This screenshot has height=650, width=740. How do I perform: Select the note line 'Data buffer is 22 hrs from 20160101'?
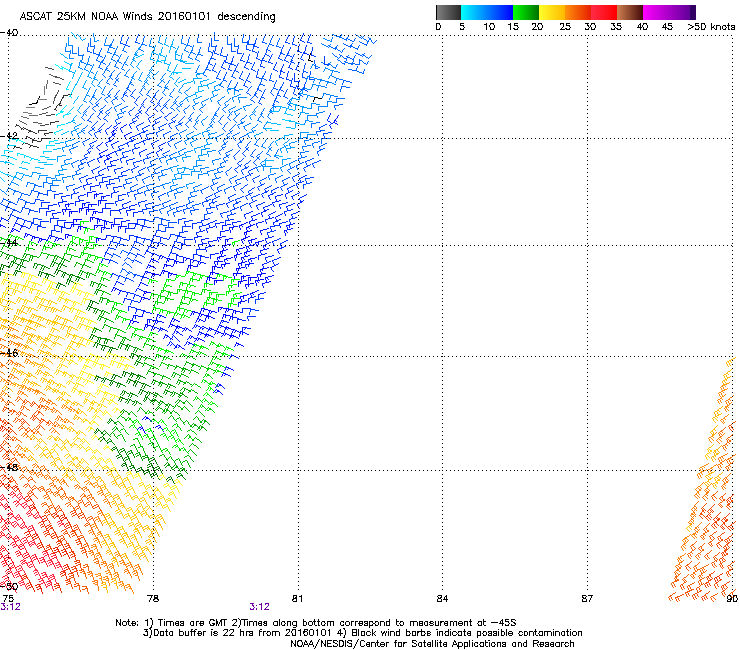coord(242,633)
